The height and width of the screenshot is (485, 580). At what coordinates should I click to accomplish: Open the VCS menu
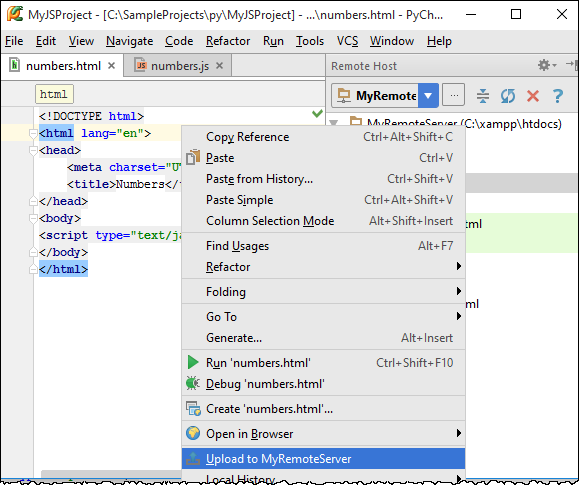(x=347, y=41)
